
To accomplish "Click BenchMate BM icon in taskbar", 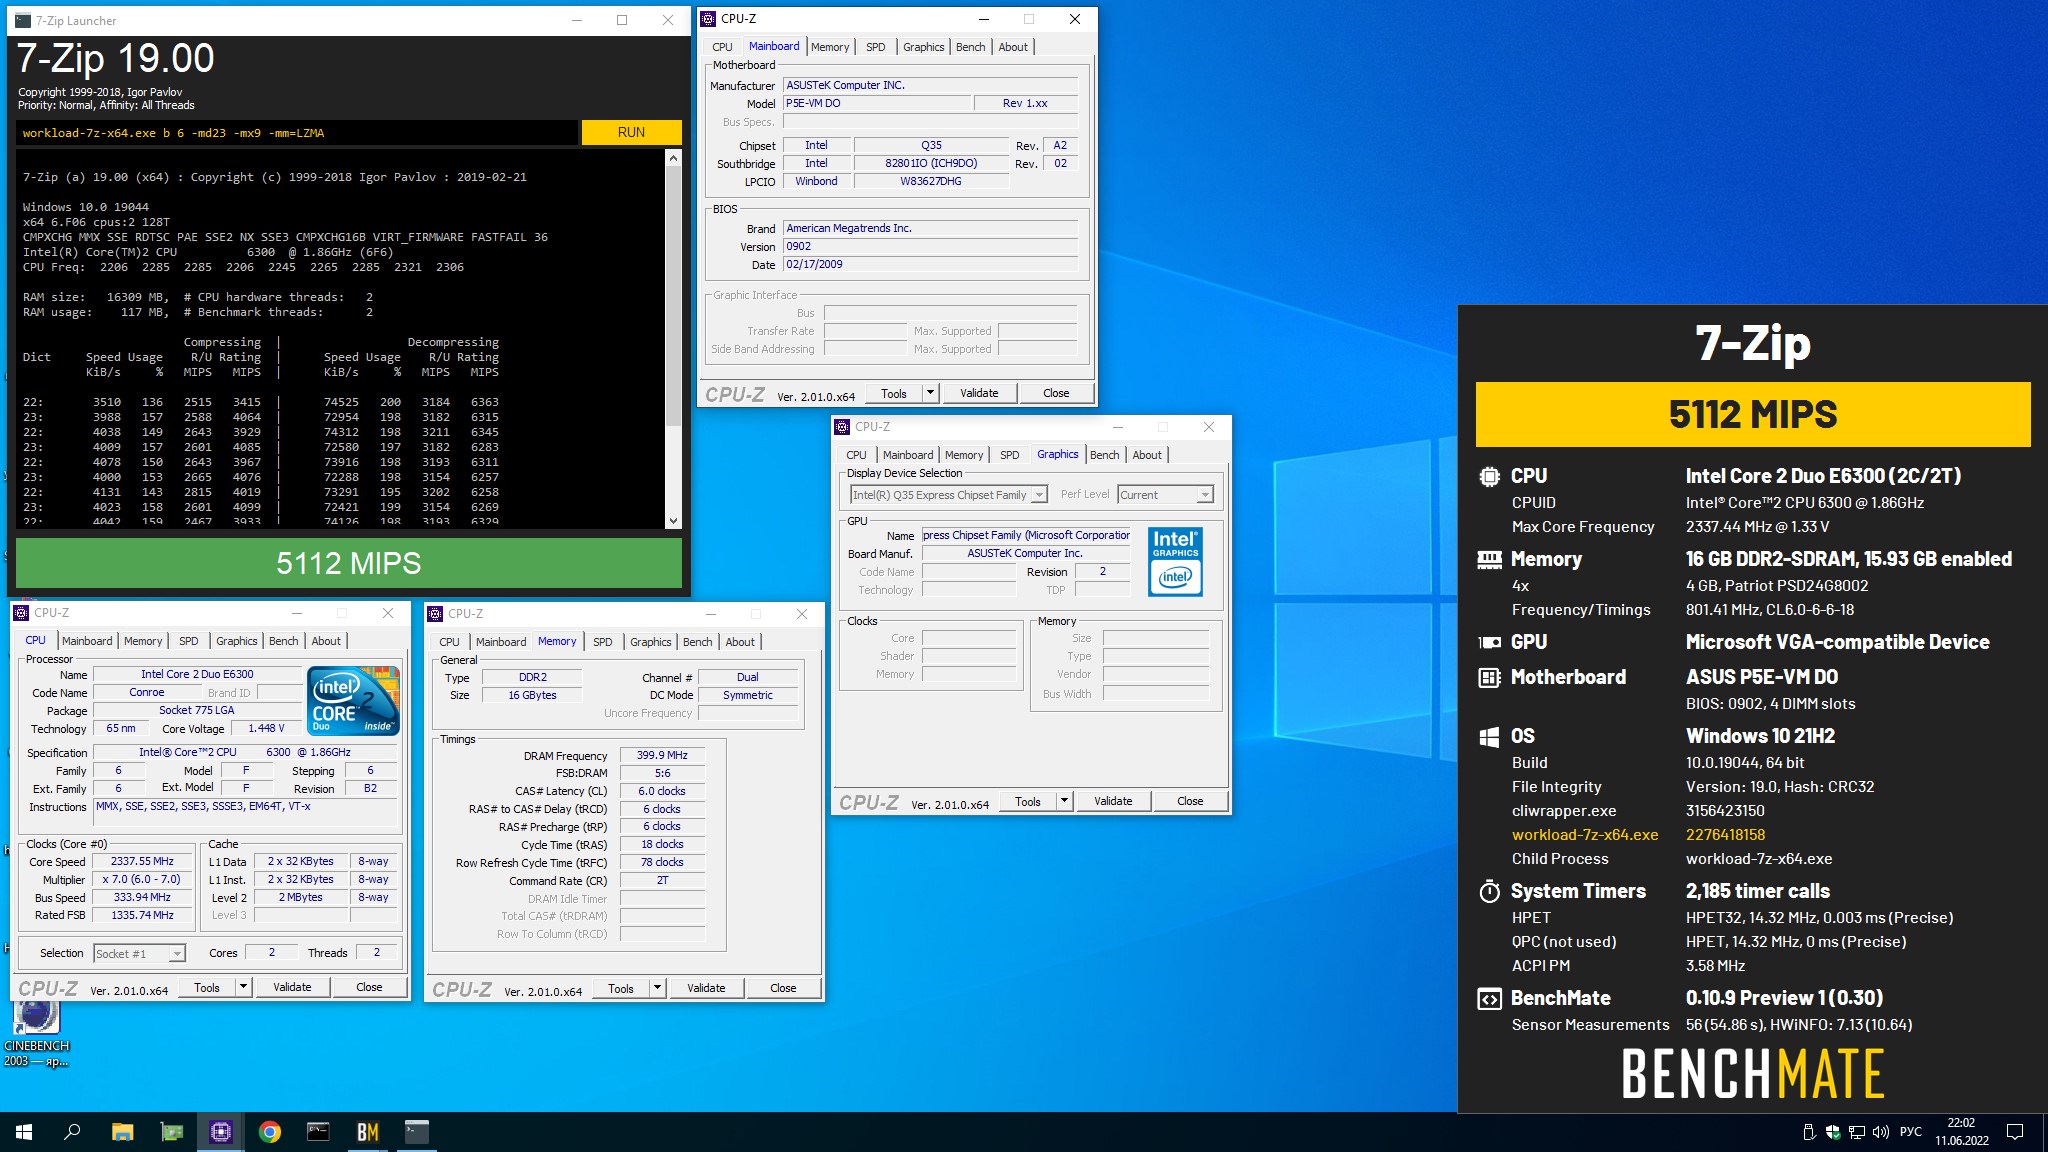I will (x=367, y=1132).
